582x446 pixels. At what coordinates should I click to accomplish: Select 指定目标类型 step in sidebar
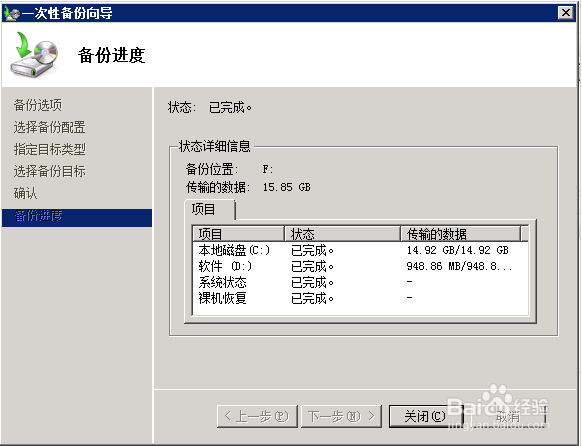50,149
